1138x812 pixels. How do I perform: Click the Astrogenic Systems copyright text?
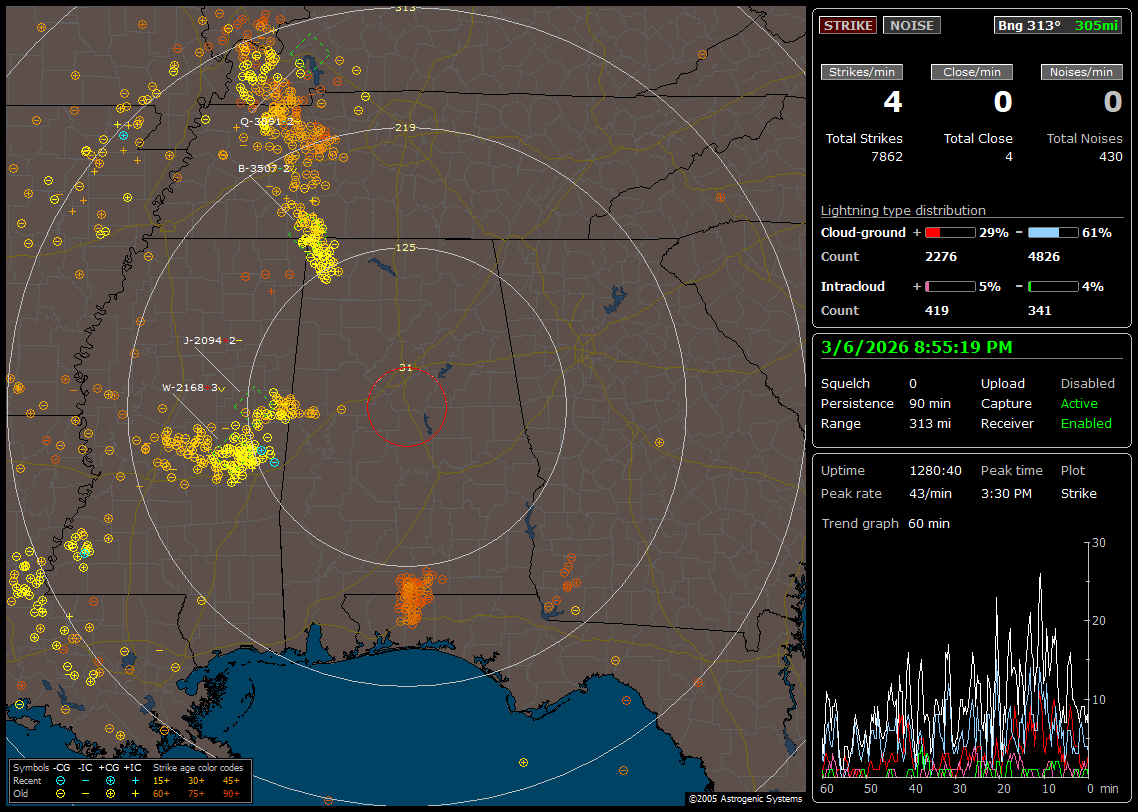pyautogui.click(x=745, y=799)
